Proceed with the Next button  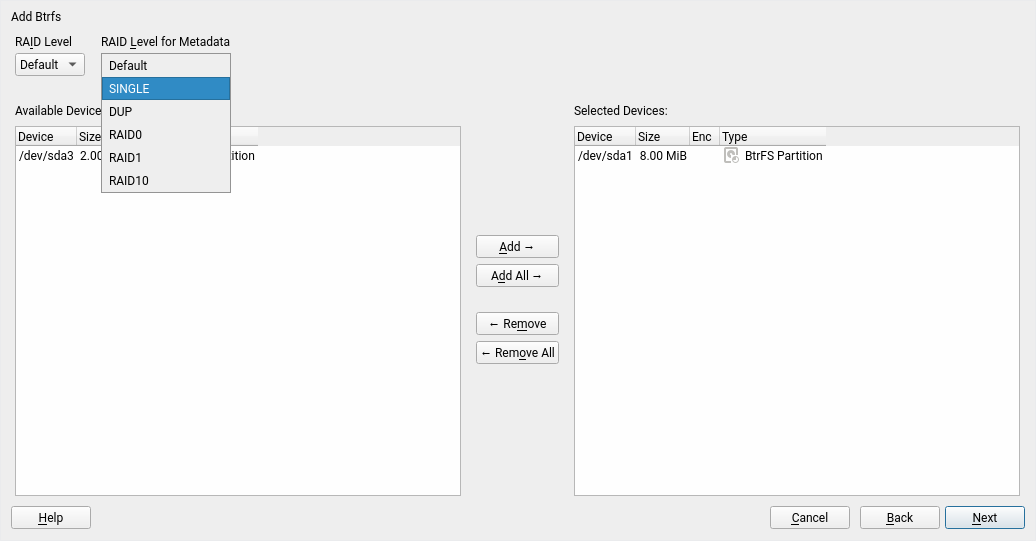[x=984, y=518]
